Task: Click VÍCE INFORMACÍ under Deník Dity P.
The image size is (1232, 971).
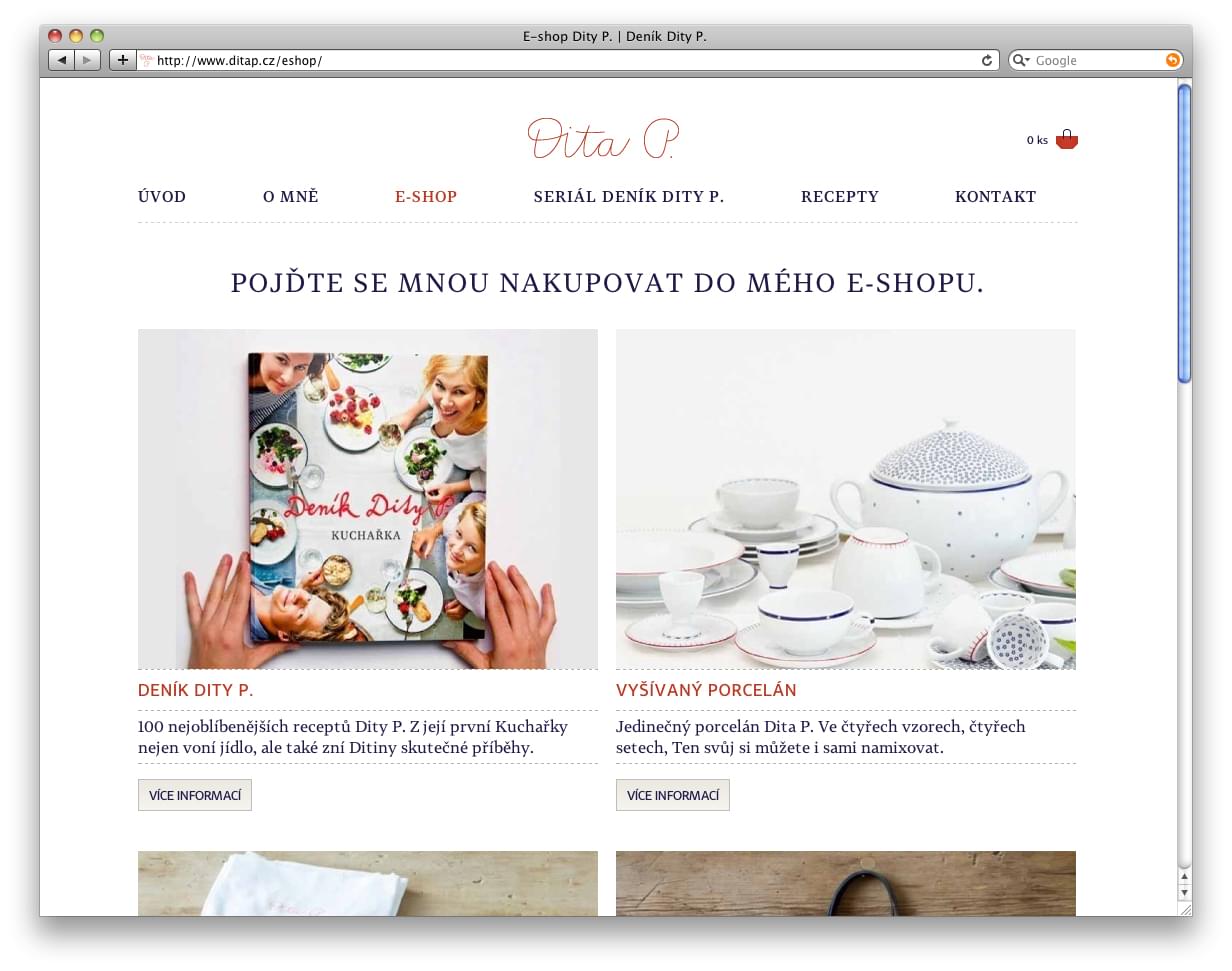Action: (x=195, y=795)
